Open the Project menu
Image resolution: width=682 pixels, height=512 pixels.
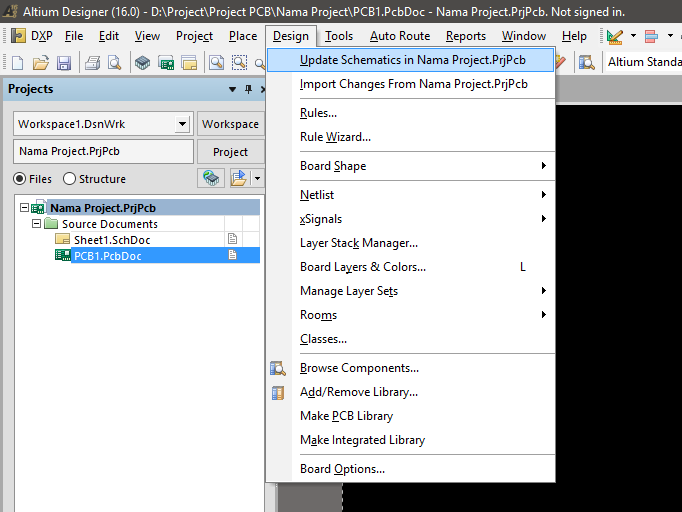click(x=194, y=36)
